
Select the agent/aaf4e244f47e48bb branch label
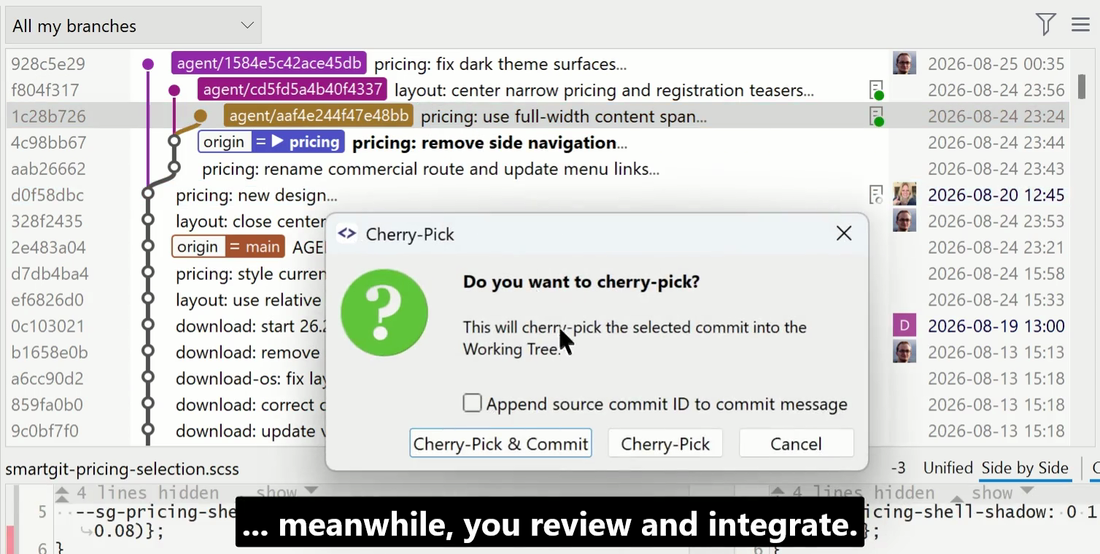click(x=318, y=116)
